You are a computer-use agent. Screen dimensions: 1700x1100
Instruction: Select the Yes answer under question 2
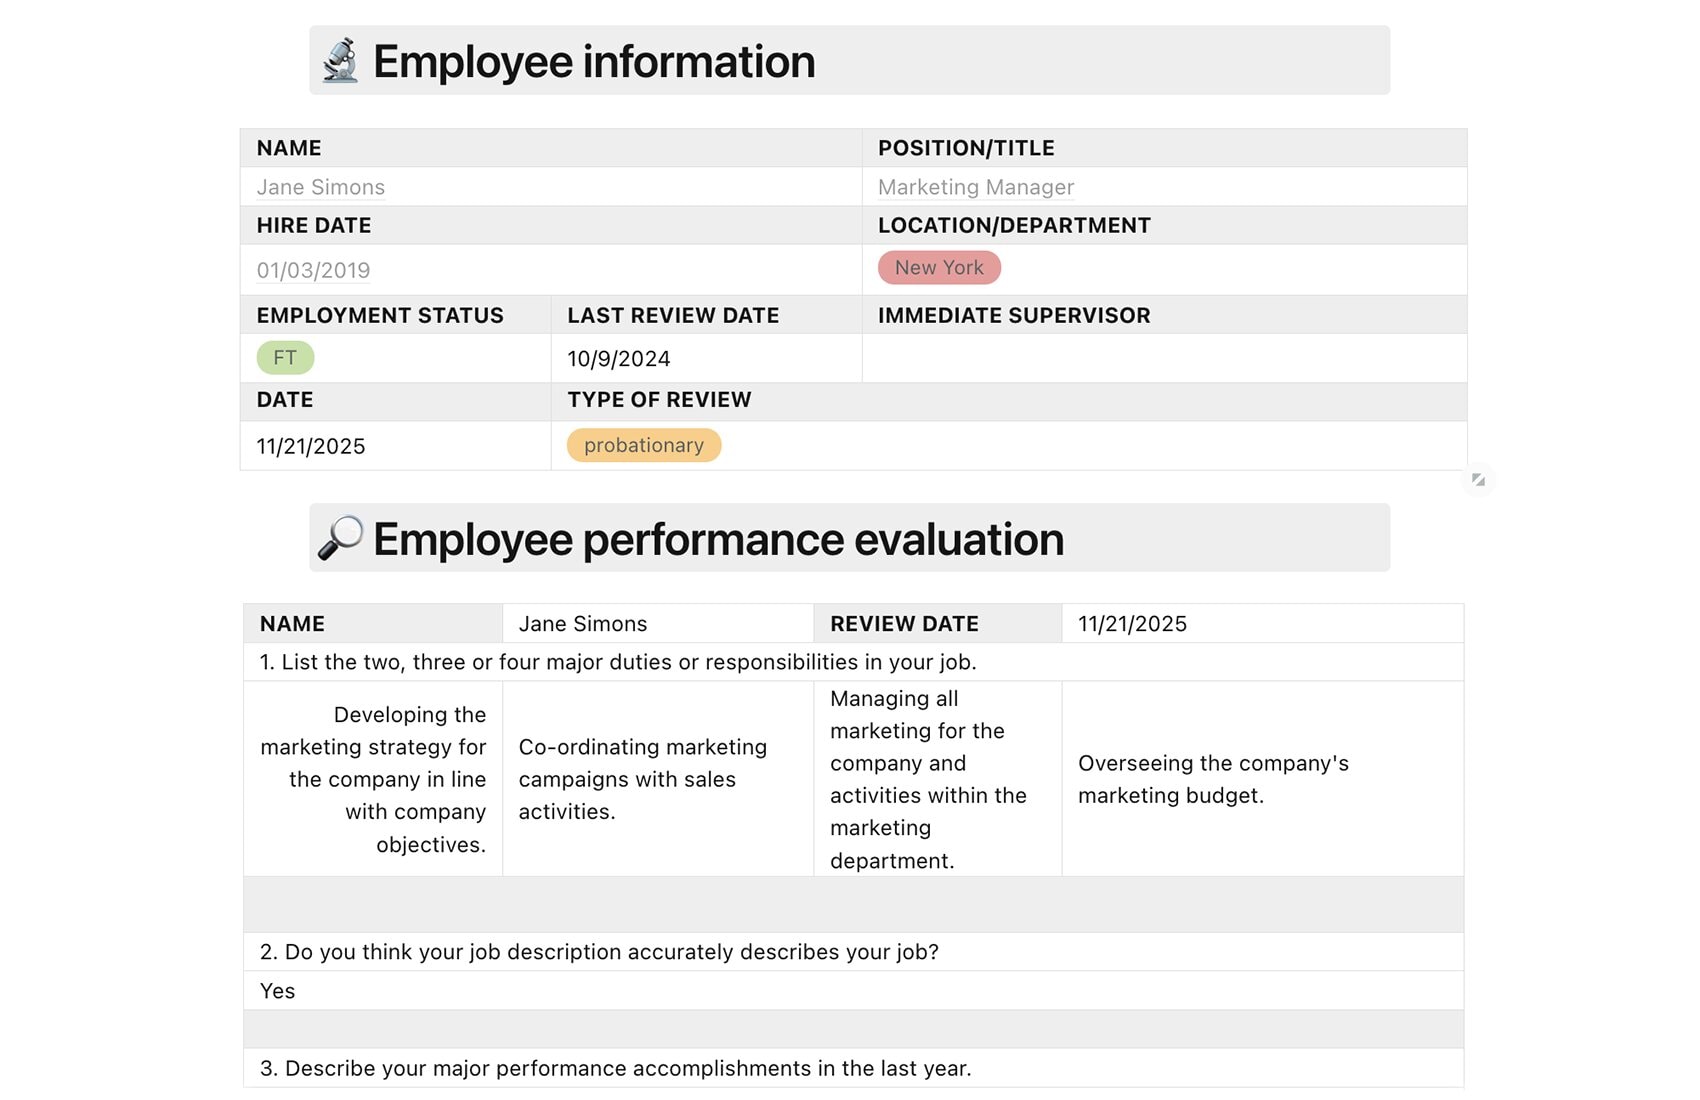tap(276, 990)
